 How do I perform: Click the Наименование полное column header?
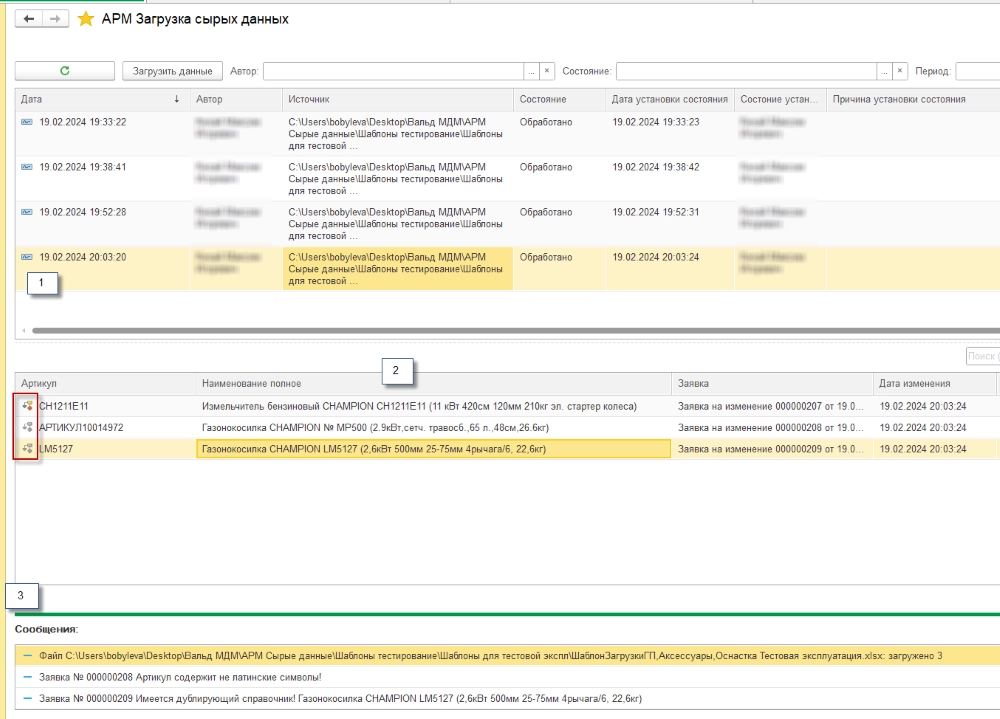click(434, 383)
